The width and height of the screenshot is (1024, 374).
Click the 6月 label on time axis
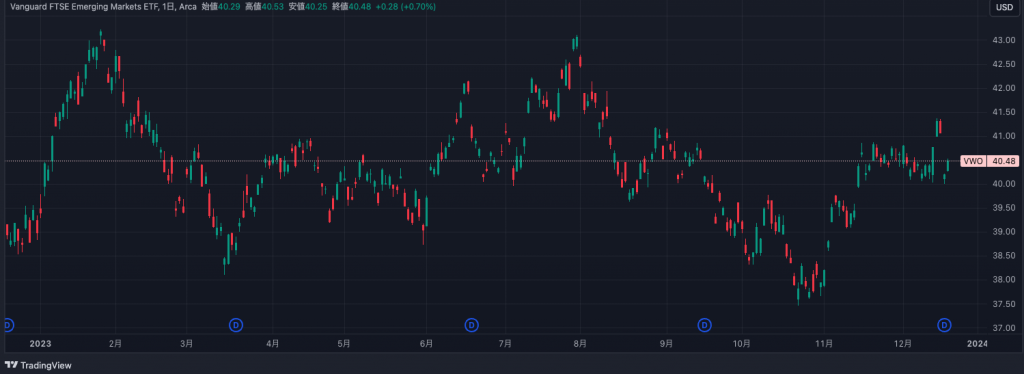426,343
